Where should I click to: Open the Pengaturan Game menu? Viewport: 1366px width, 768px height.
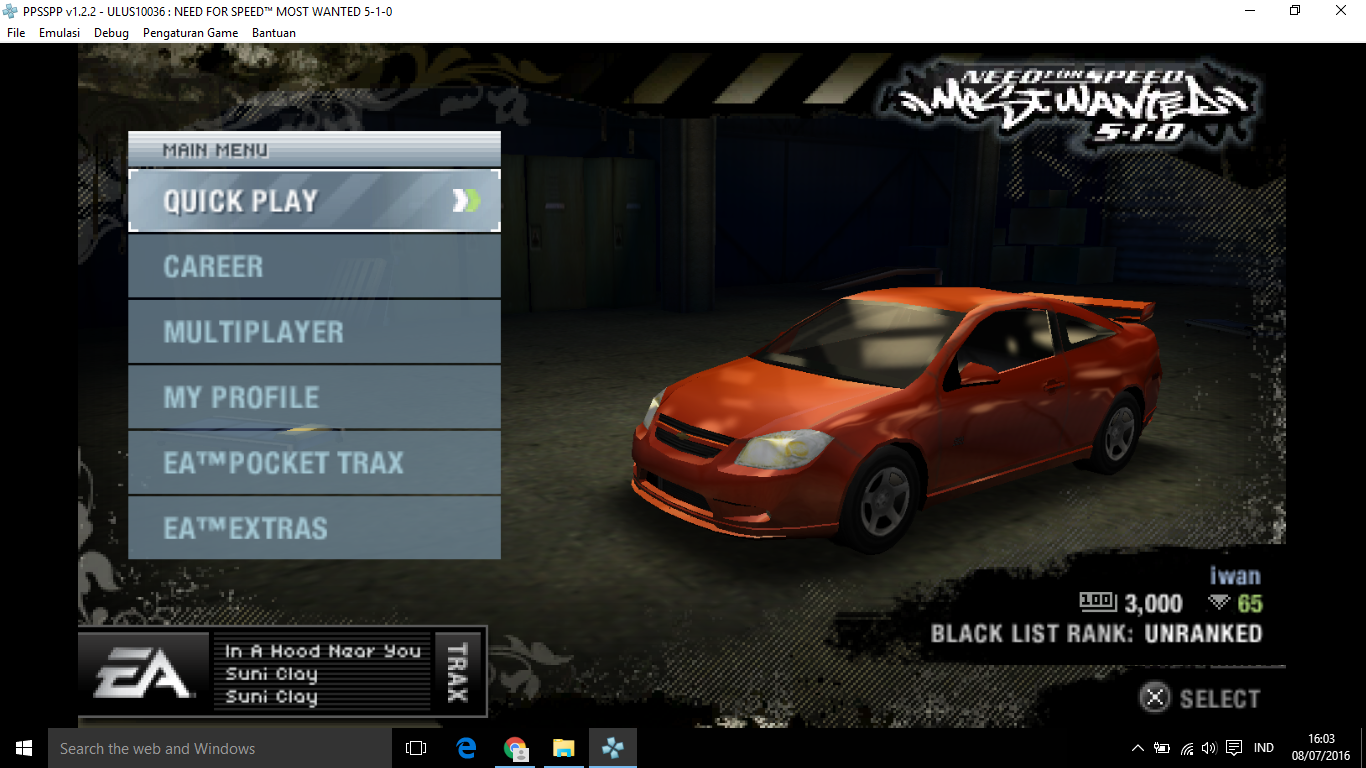pos(190,33)
